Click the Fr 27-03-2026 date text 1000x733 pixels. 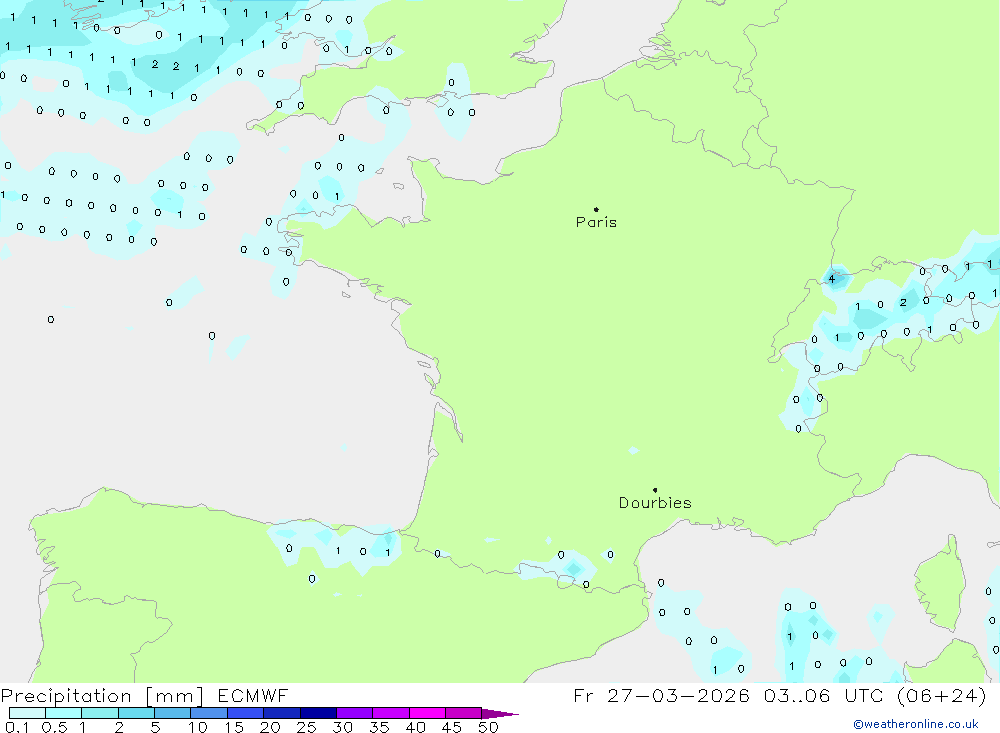point(661,695)
